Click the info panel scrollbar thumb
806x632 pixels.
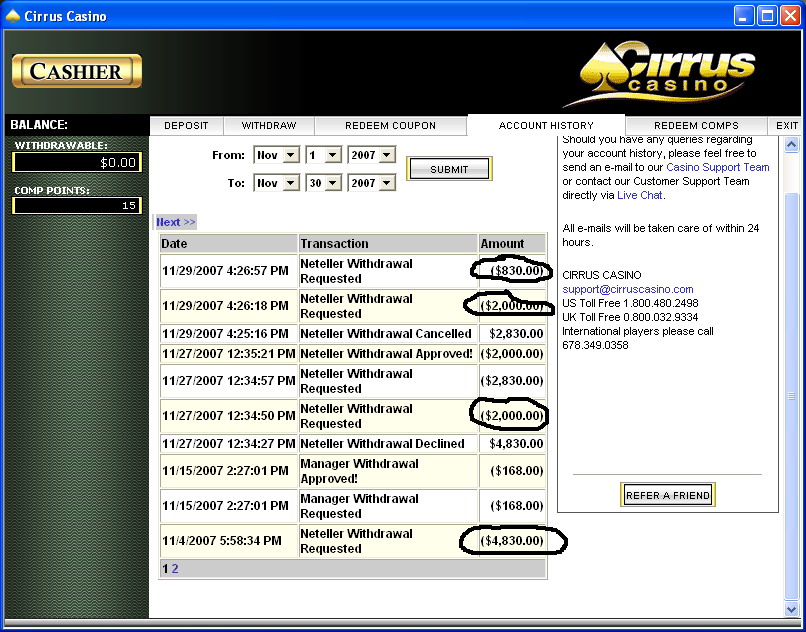792,396
